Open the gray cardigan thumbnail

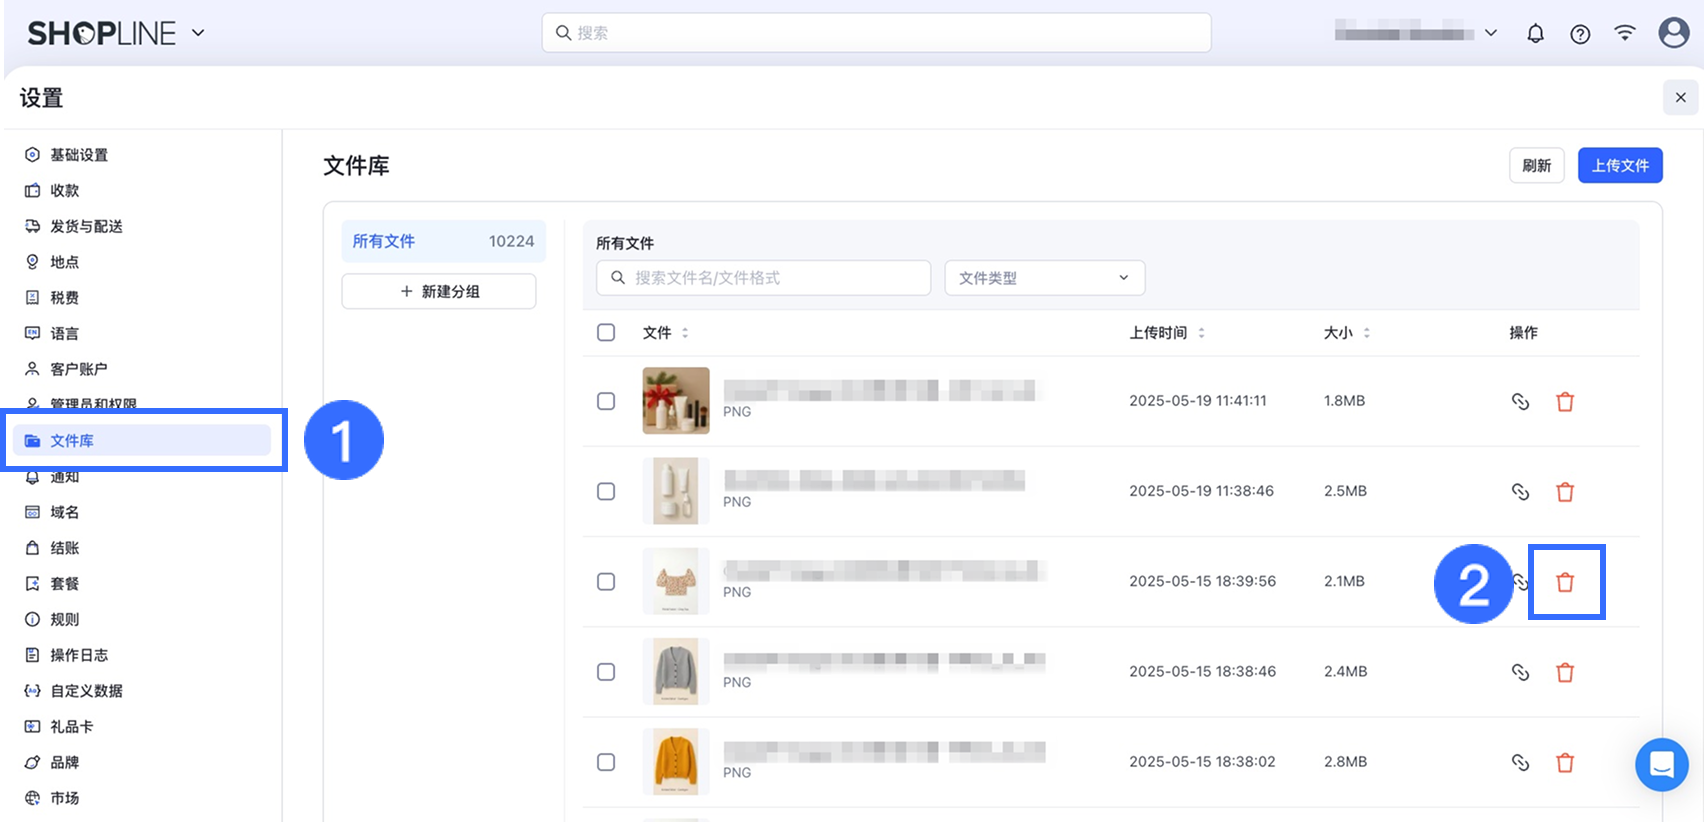pos(676,671)
